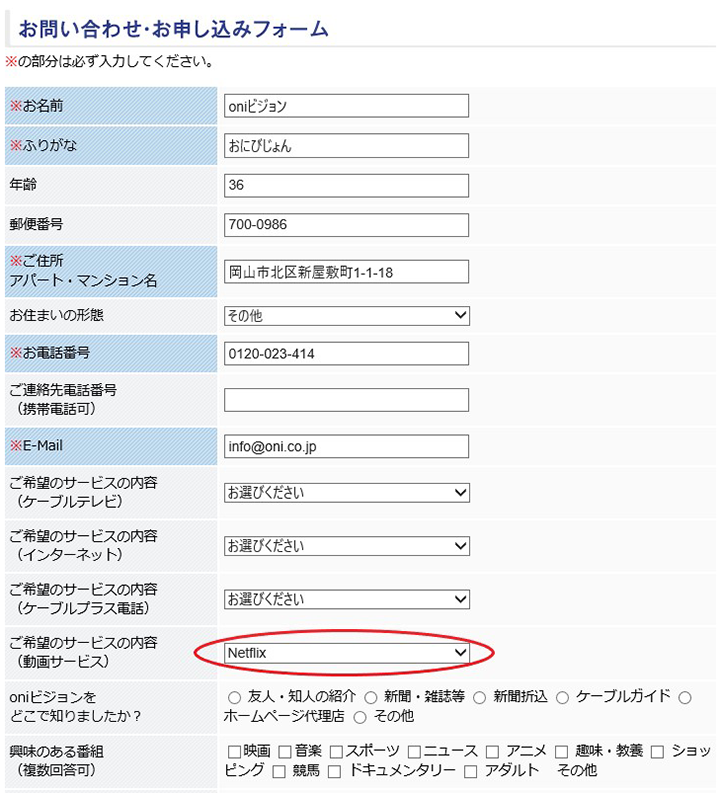Tick the スポーツ checkbox
This screenshot has height=793, width=720.
tap(336, 752)
